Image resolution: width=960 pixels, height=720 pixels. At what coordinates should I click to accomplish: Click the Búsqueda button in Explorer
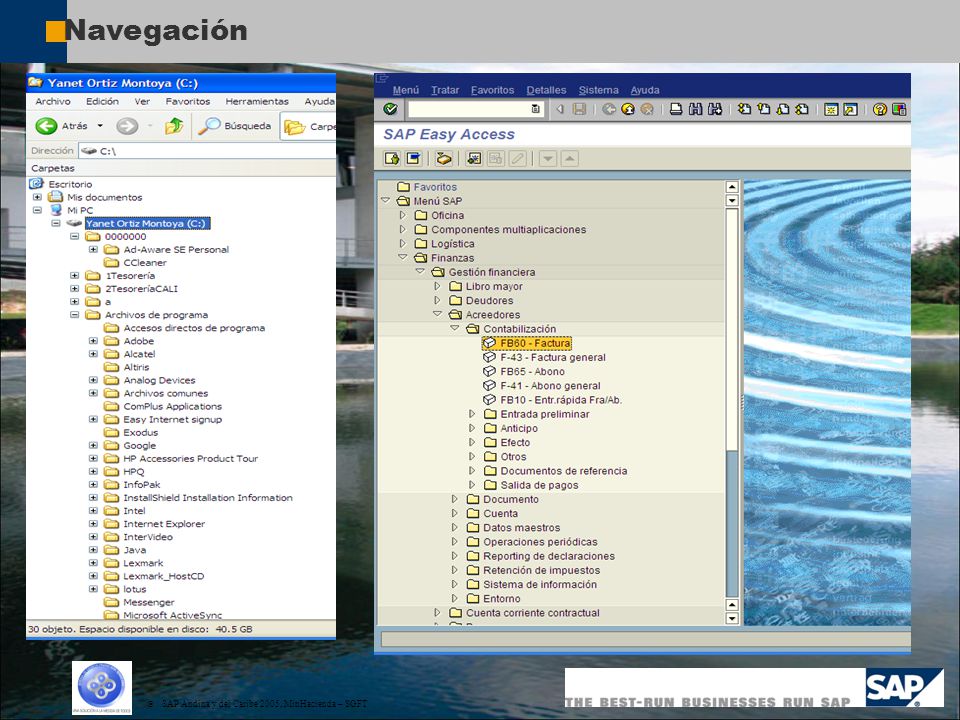click(x=235, y=126)
